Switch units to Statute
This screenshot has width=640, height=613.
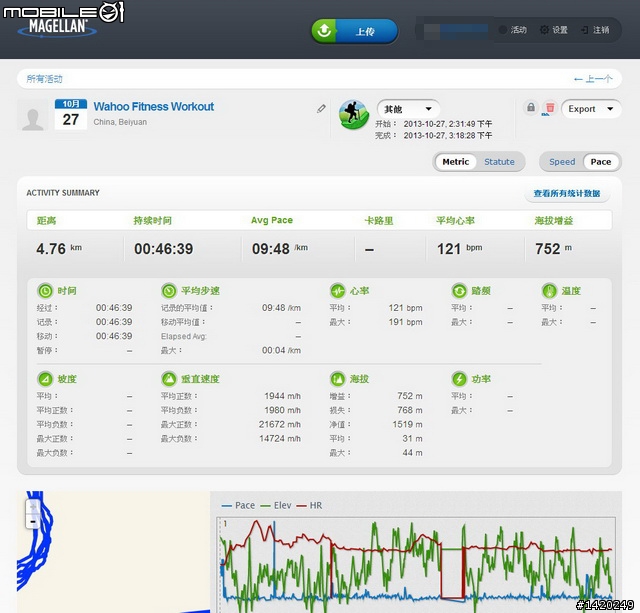point(499,162)
